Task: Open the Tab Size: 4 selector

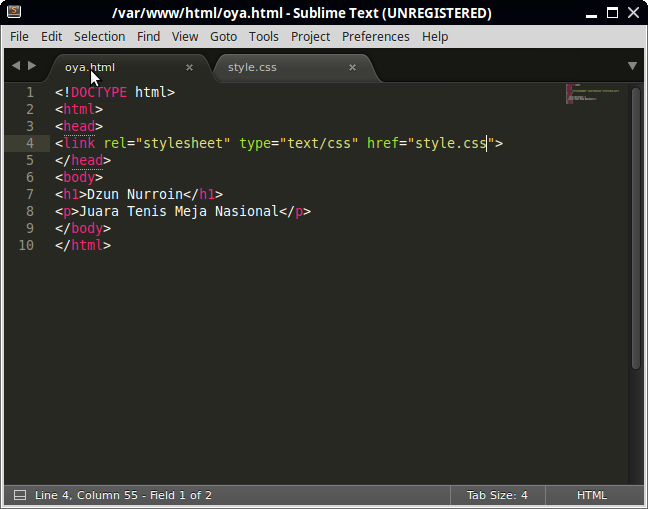Action: (497, 495)
